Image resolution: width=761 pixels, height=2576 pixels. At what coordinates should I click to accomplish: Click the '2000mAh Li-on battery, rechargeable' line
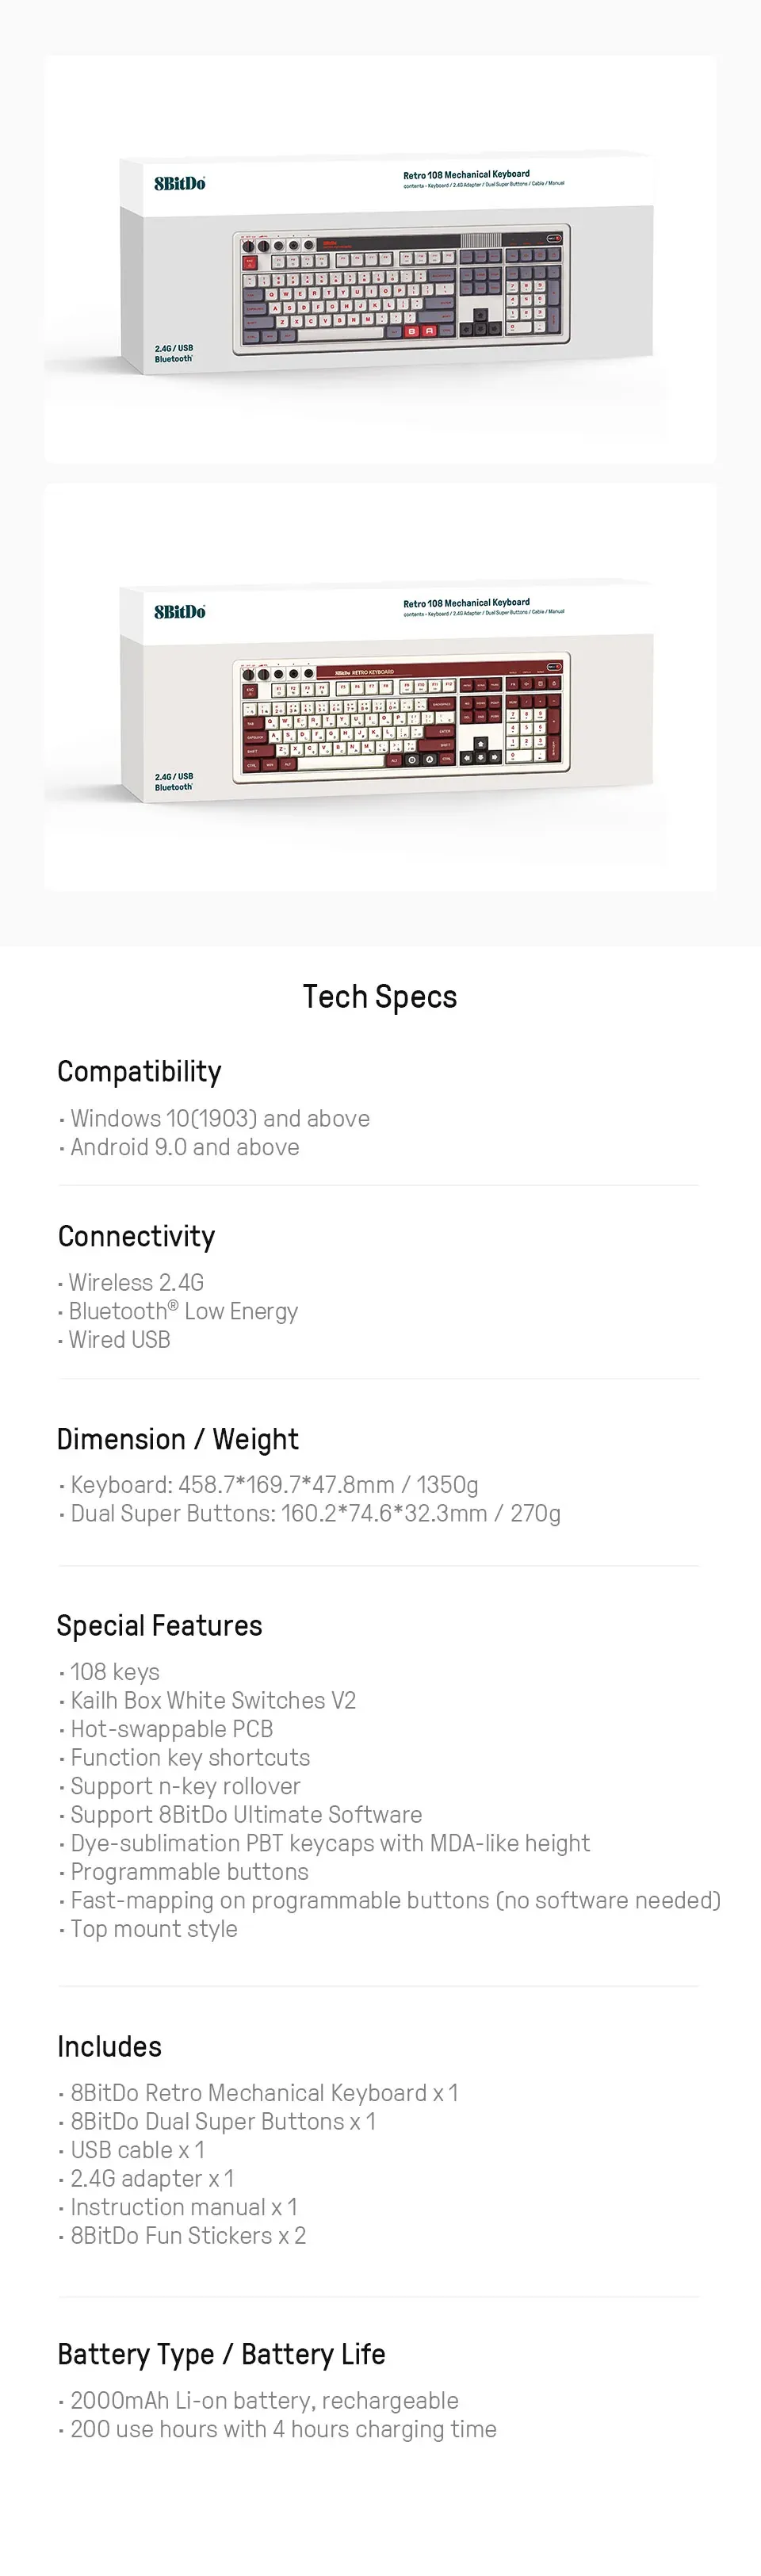pyautogui.click(x=264, y=2401)
